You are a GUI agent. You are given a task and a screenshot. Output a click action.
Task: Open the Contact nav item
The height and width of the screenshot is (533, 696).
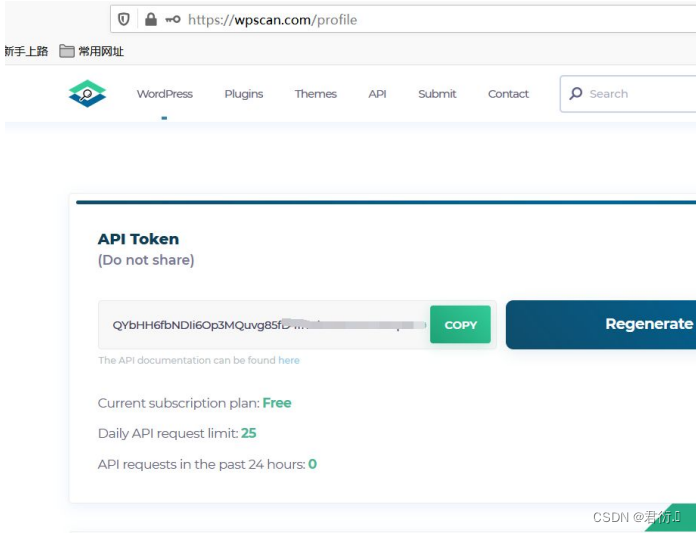(x=508, y=94)
